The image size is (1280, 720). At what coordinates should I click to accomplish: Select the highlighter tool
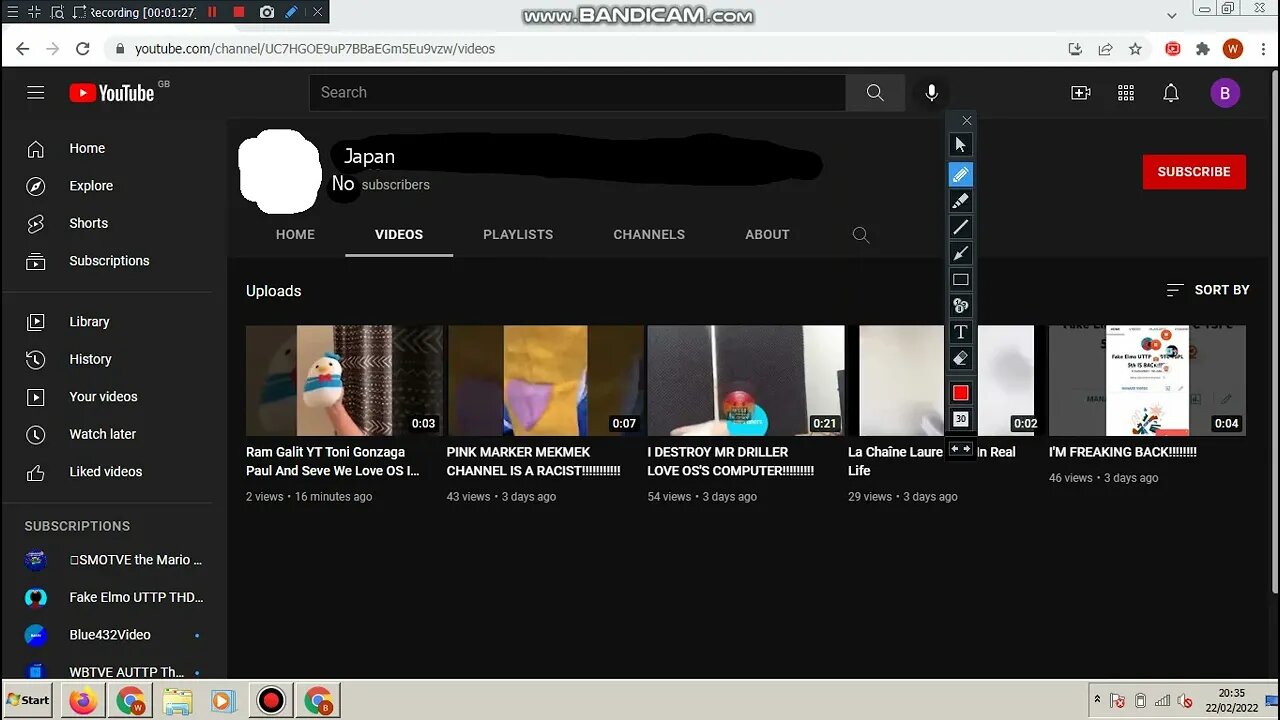pos(960,201)
